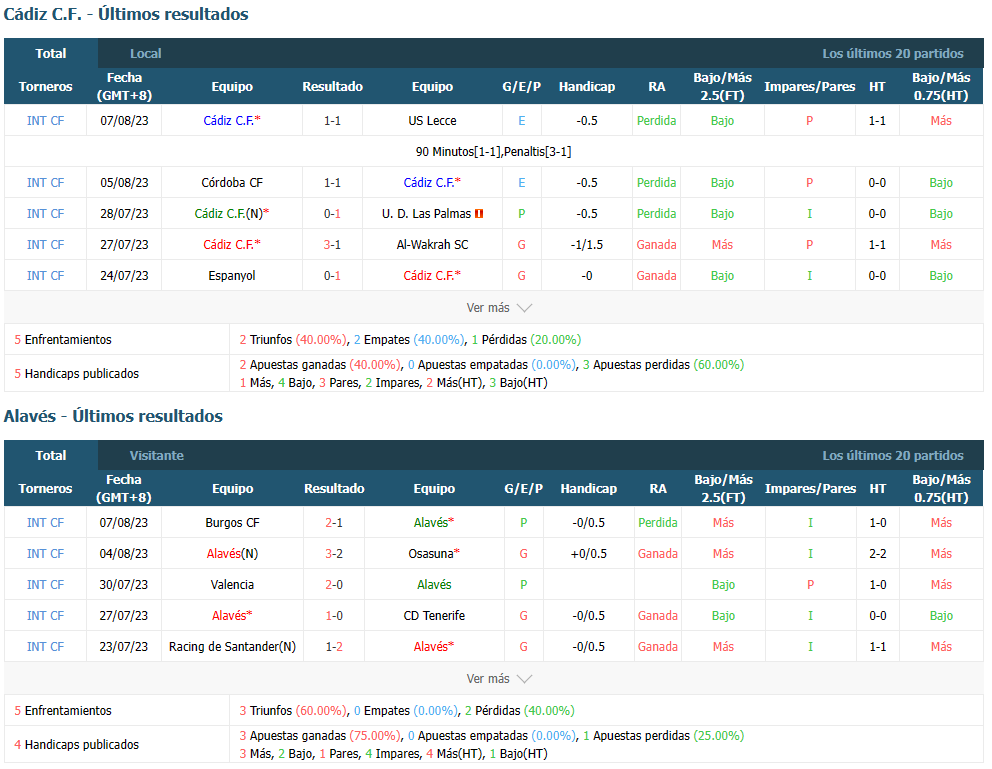Open Los últimos 20 partidos in Alavés table
Image resolution: width=992 pixels, height=769 pixels.
(893, 455)
